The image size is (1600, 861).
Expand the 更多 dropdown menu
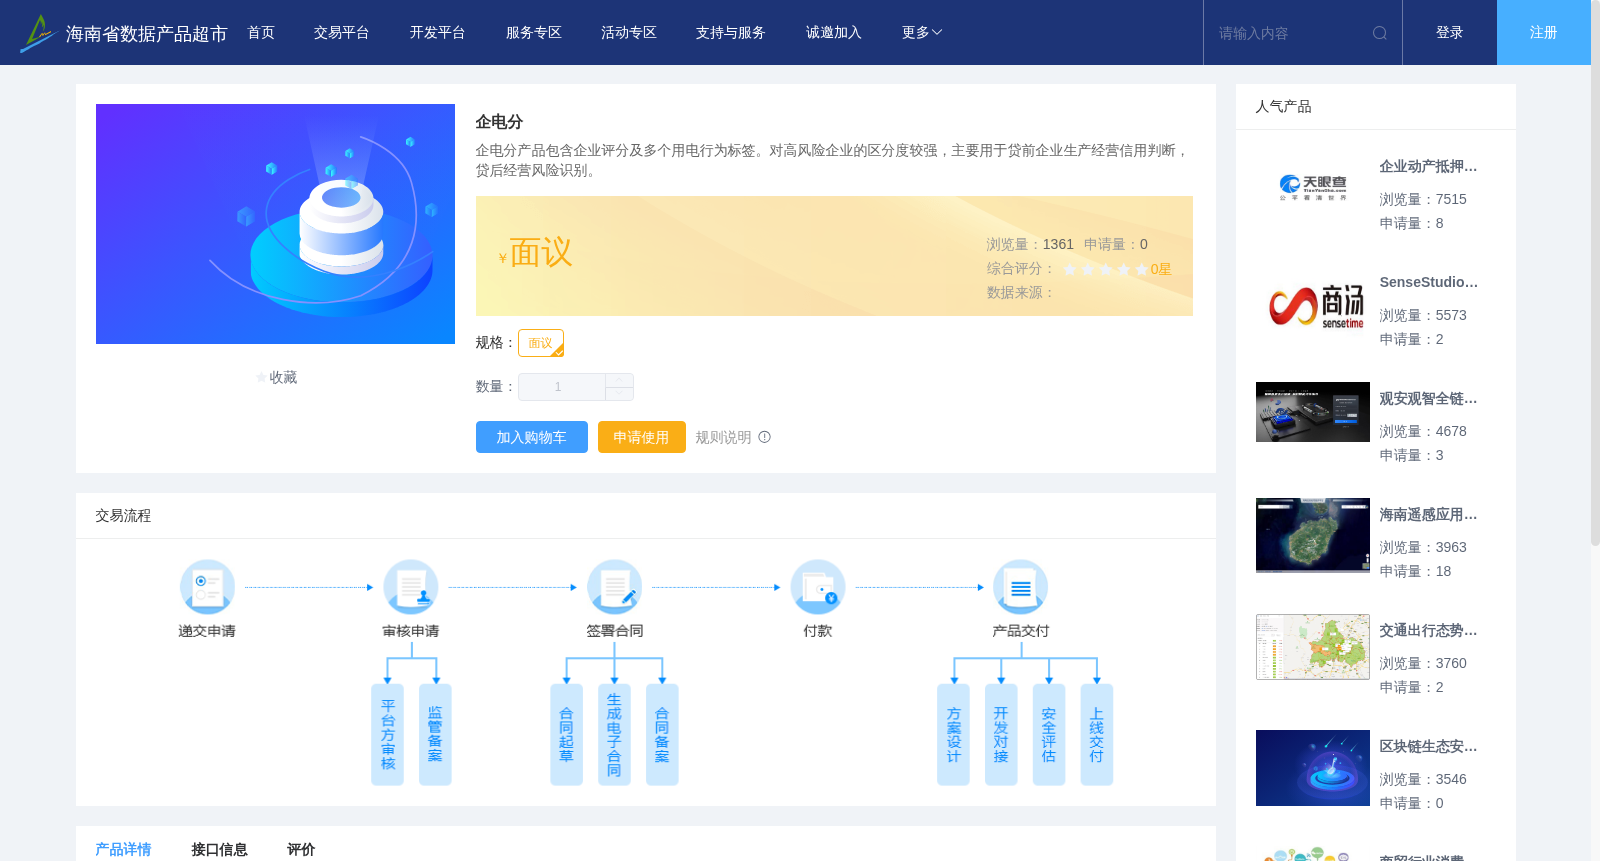pos(922,33)
